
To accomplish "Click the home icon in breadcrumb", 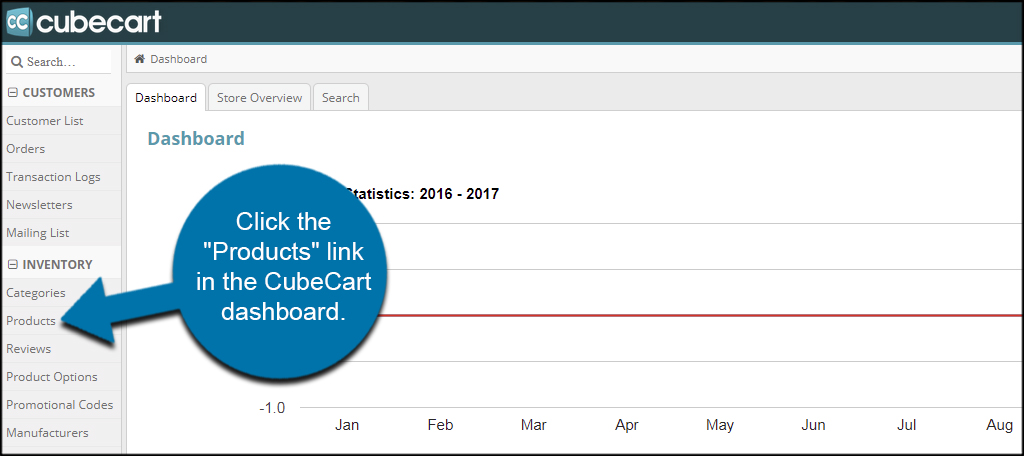I will click(140, 59).
